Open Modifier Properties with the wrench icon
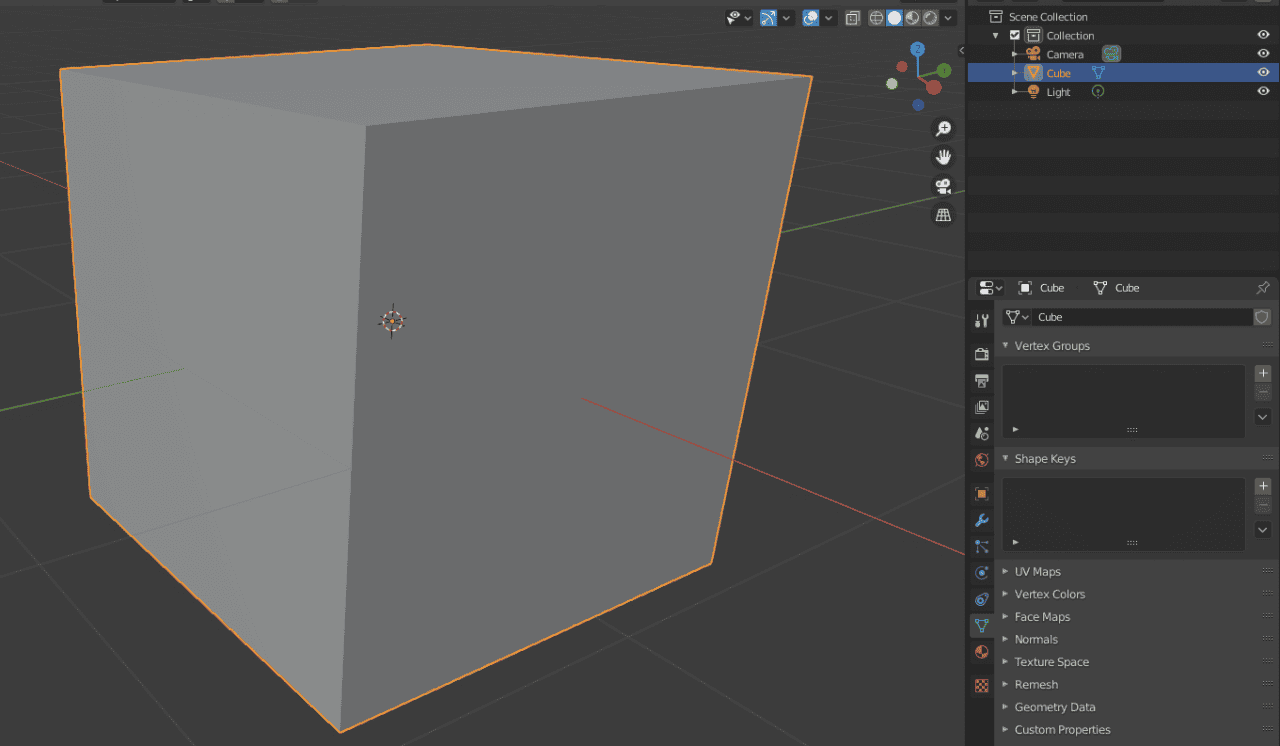The height and width of the screenshot is (746, 1280). tap(981, 520)
